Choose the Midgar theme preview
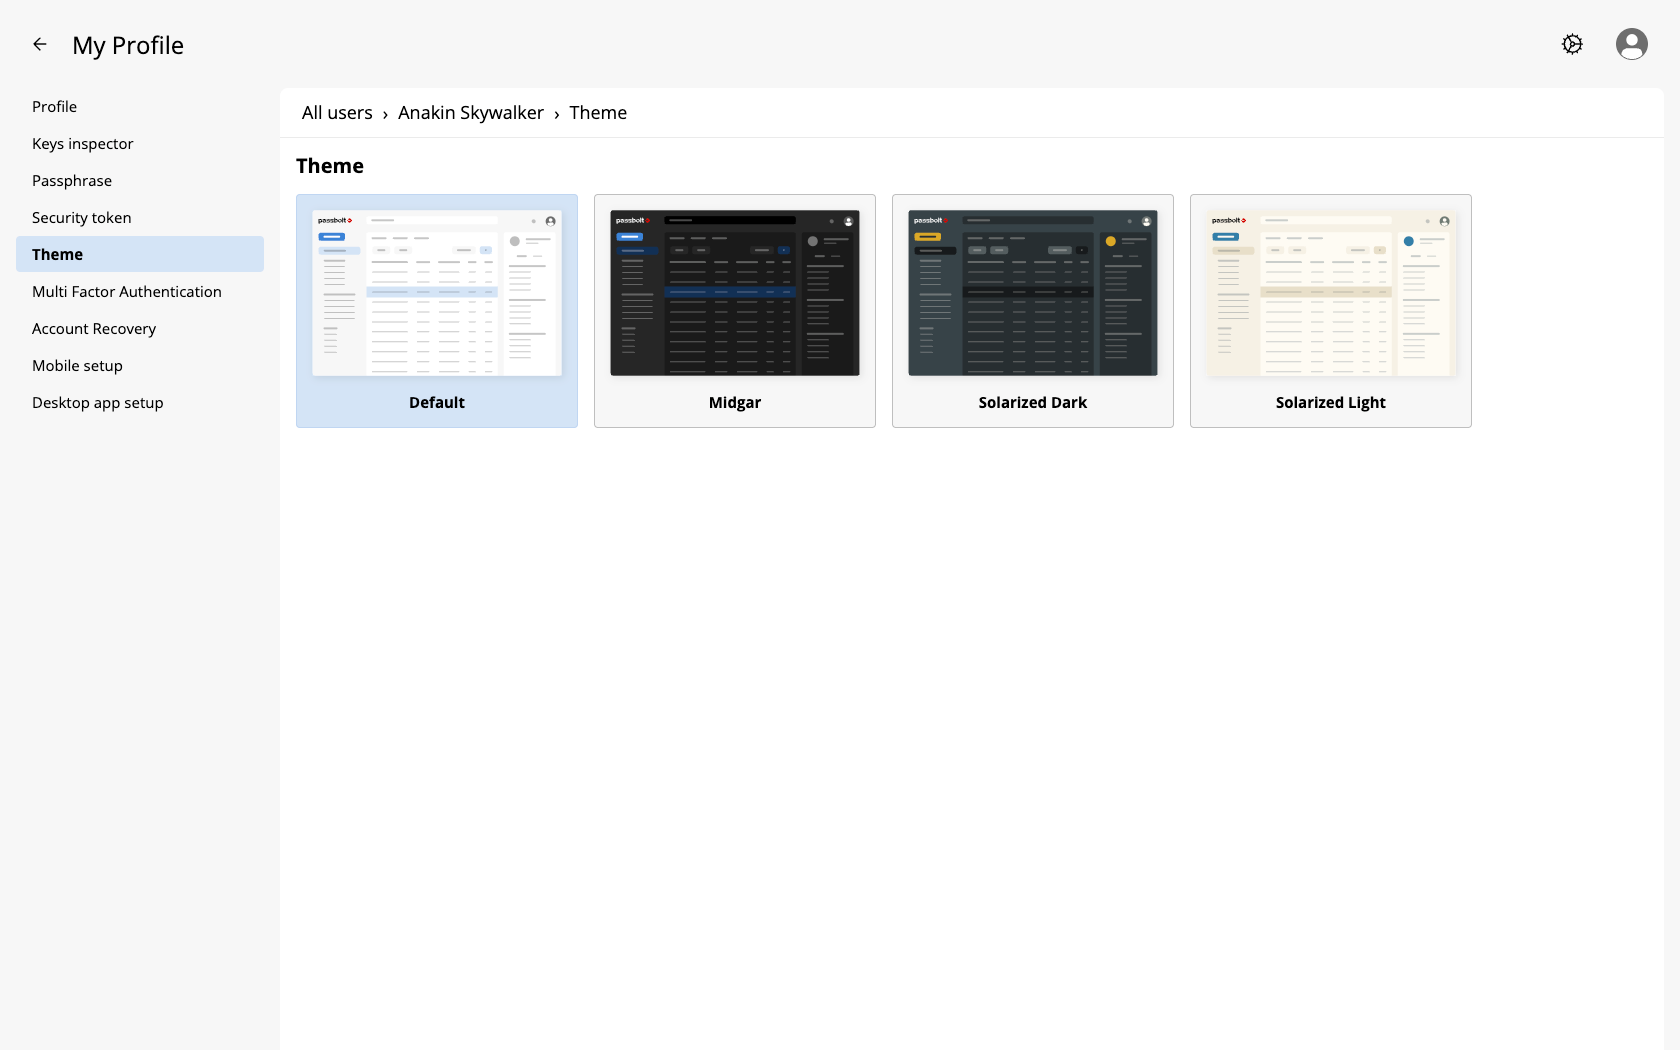This screenshot has height=1050, width=1680. [x=735, y=311]
